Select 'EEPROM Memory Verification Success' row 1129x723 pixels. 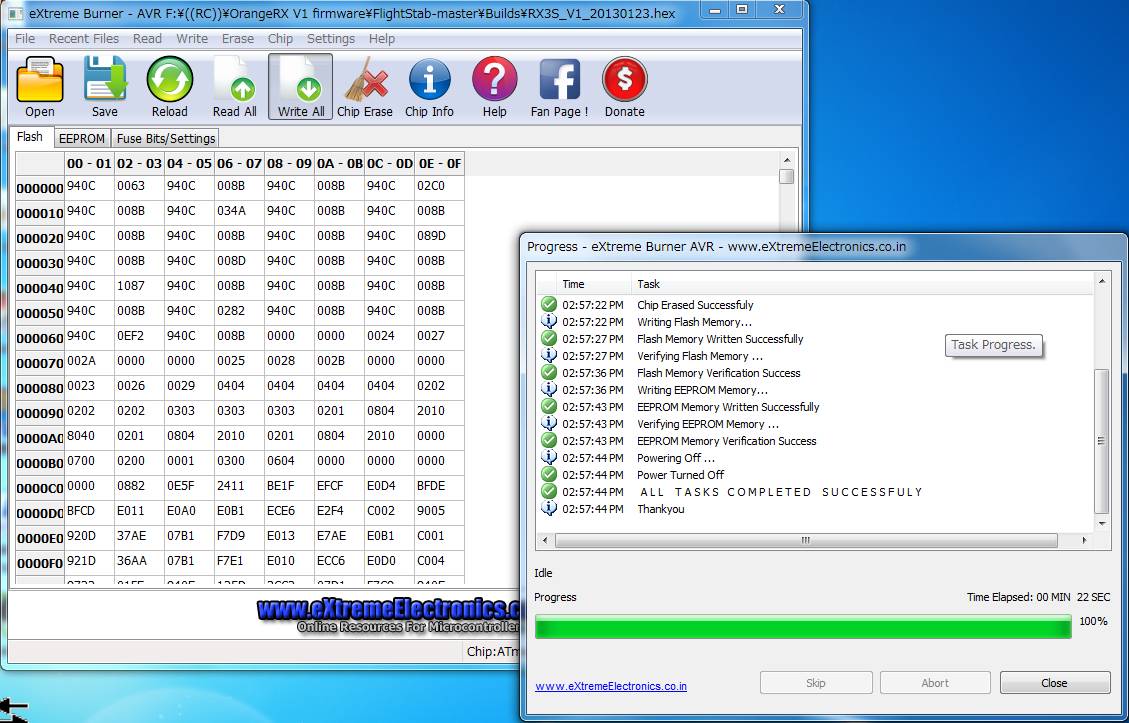pos(814,441)
